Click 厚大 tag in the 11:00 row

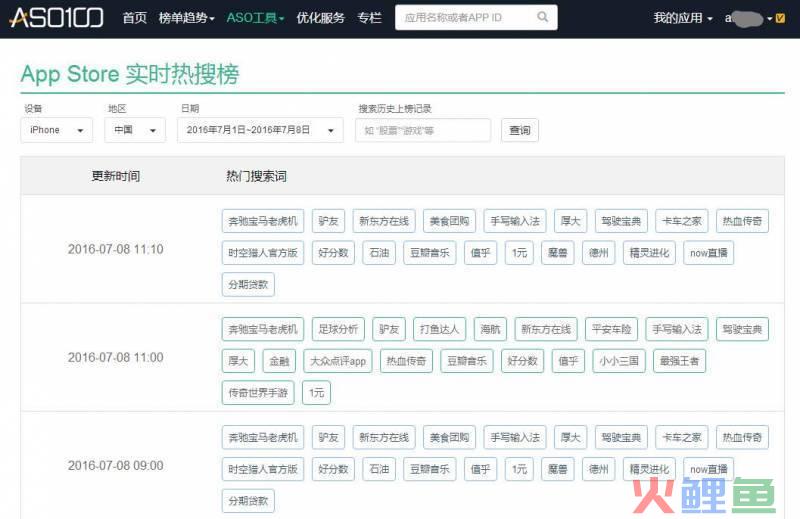tap(238, 361)
